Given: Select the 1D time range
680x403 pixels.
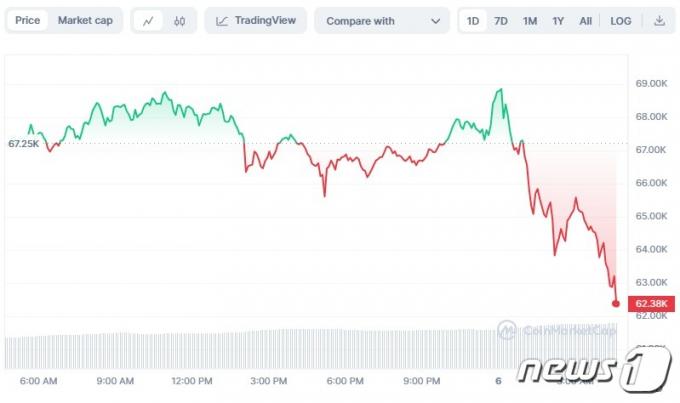Looking at the screenshot, I should pos(473,21).
